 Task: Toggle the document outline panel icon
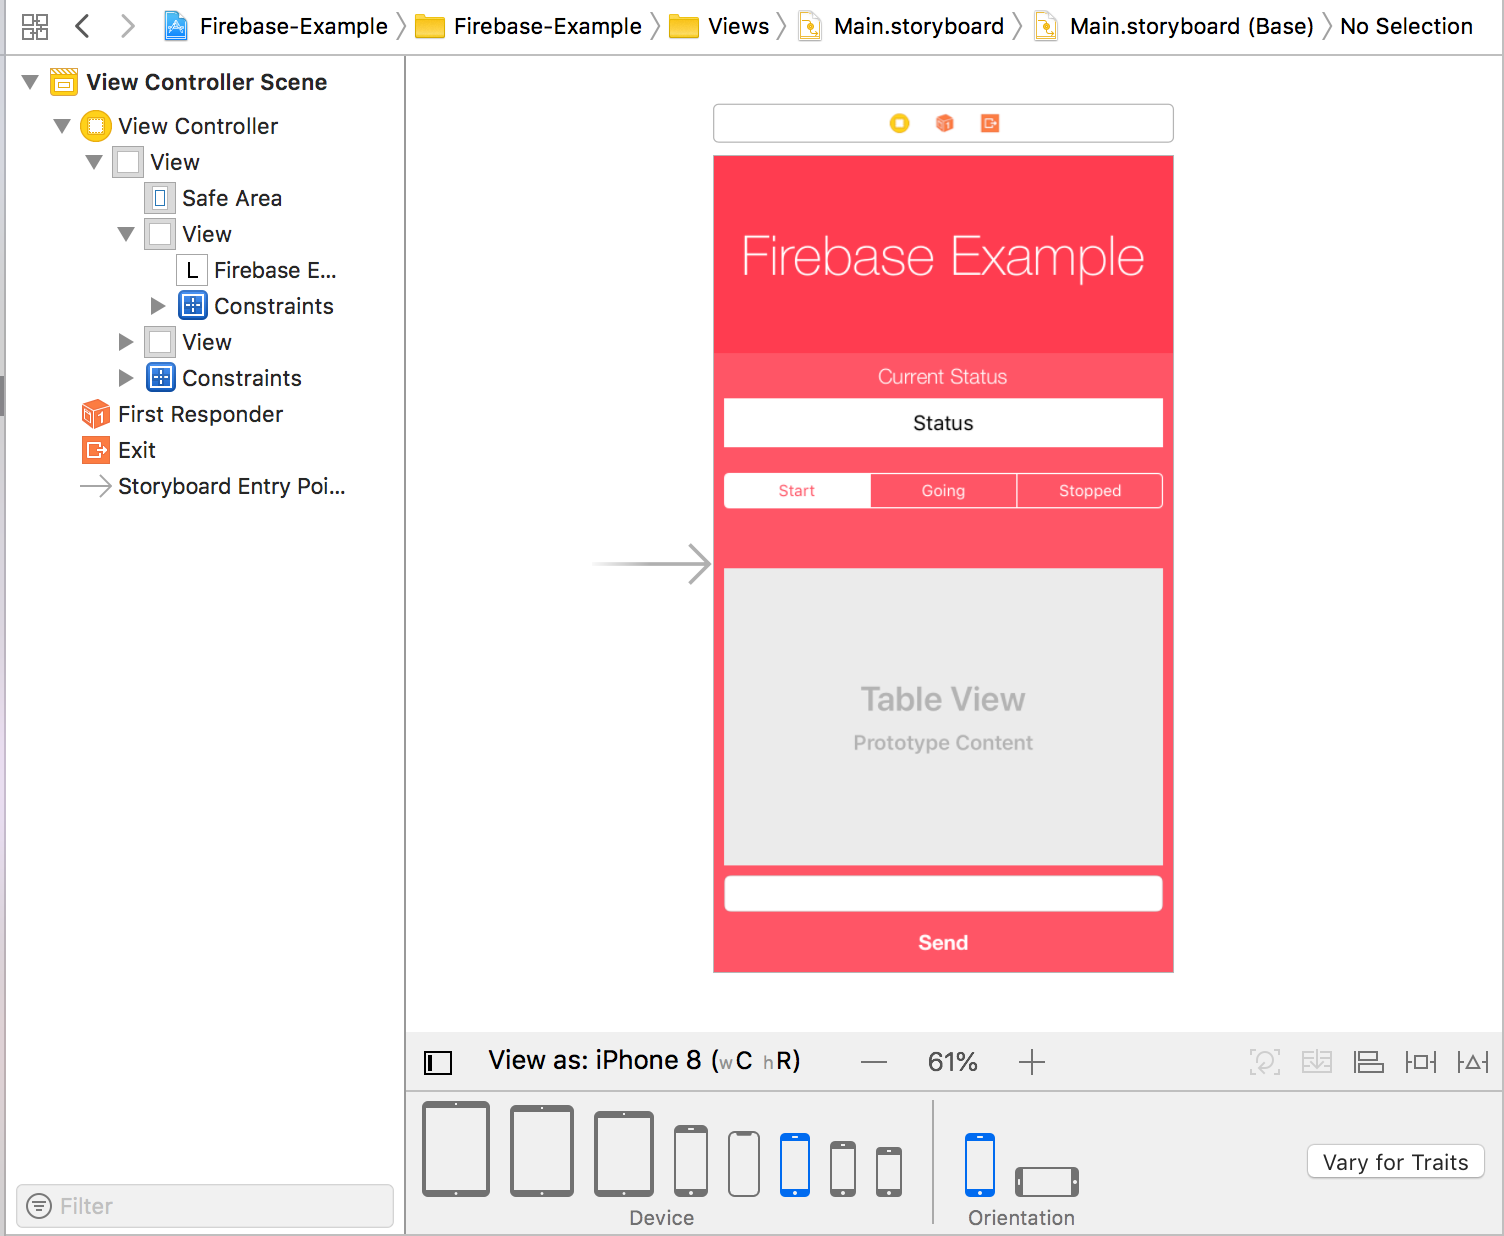(438, 1062)
